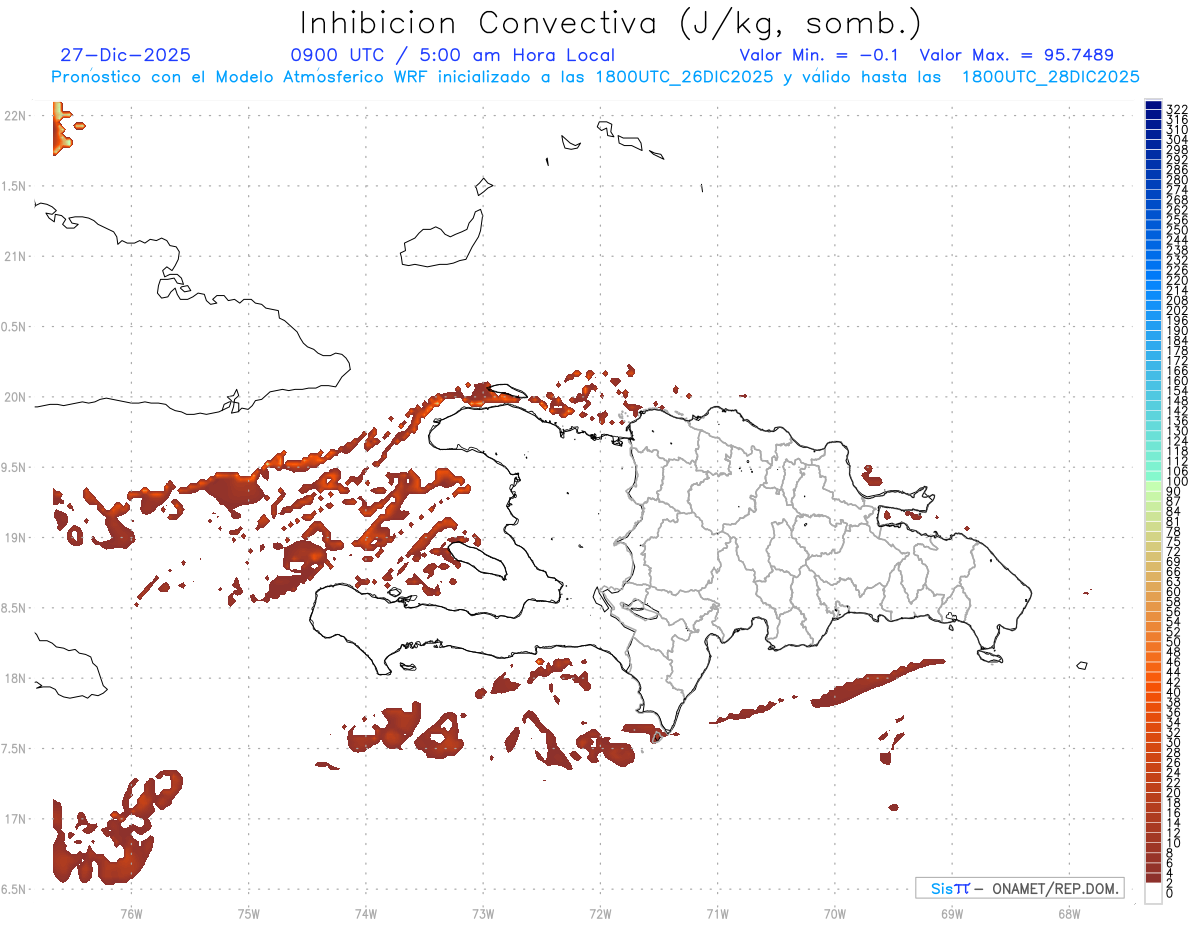Select the "Valor Min. = -0.1" text
This screenshot has width=1200, height=927.
pos(819,55)
